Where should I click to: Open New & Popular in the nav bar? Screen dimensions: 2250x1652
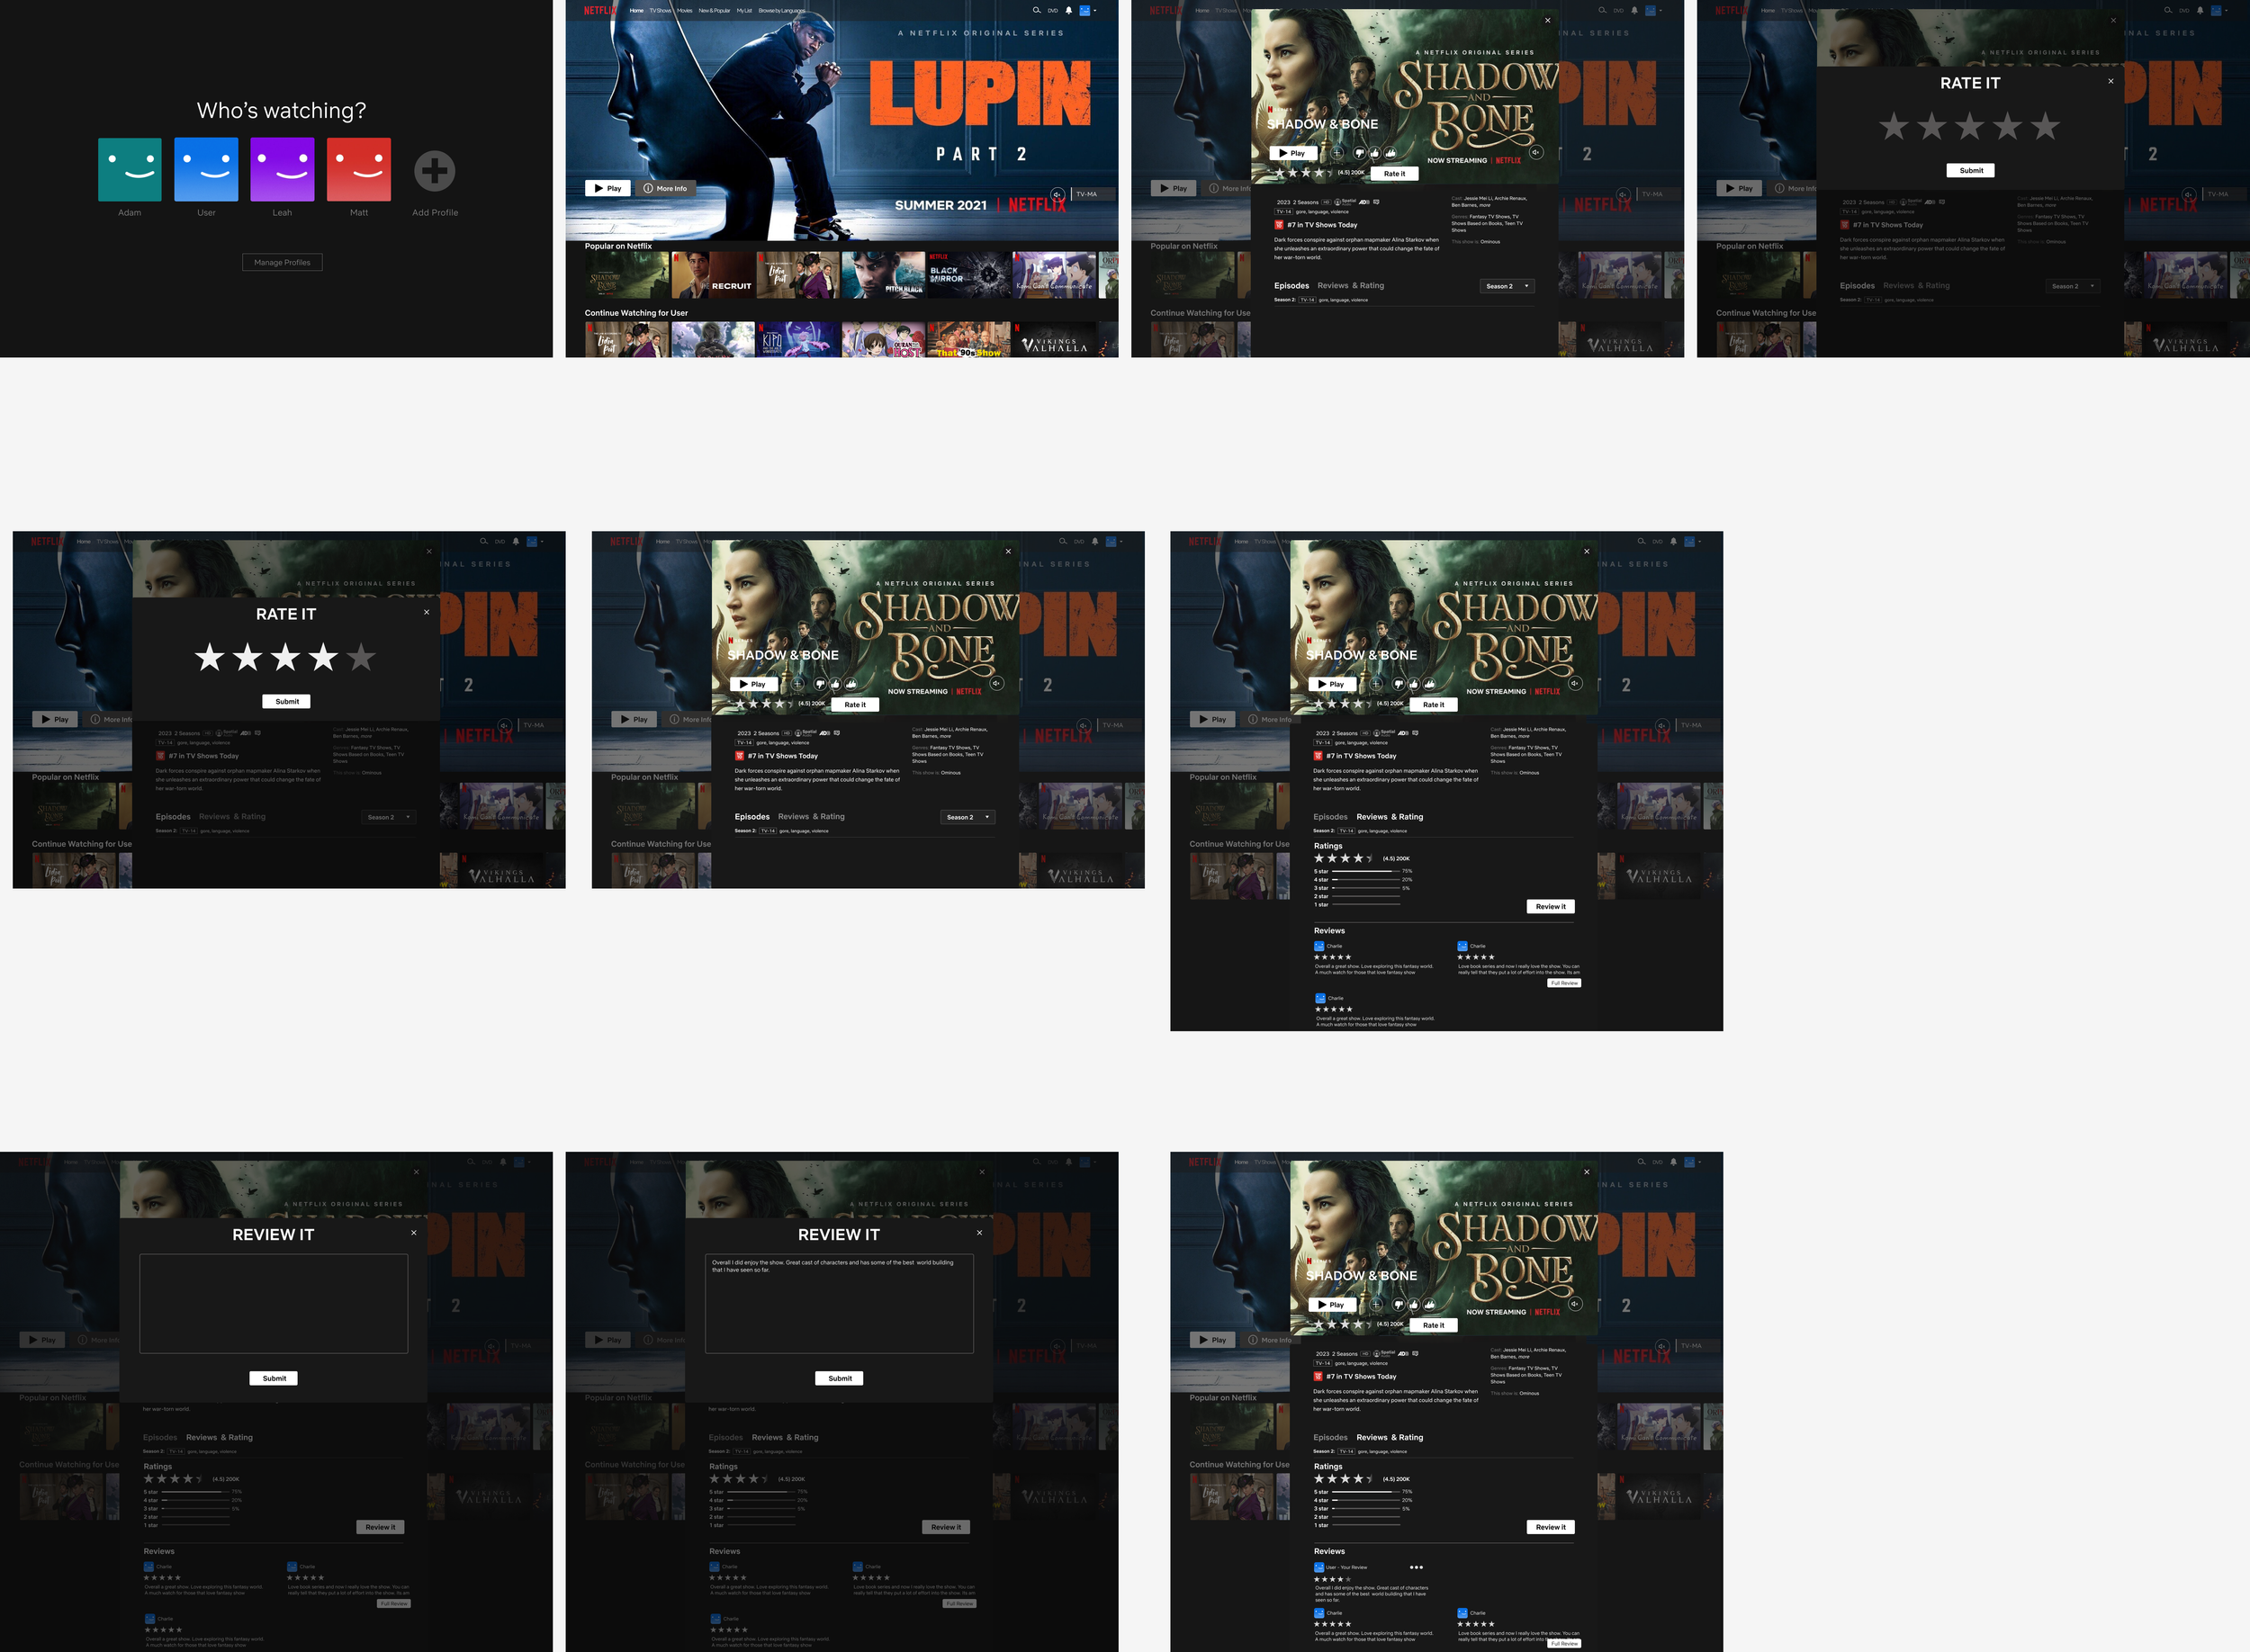714,10
